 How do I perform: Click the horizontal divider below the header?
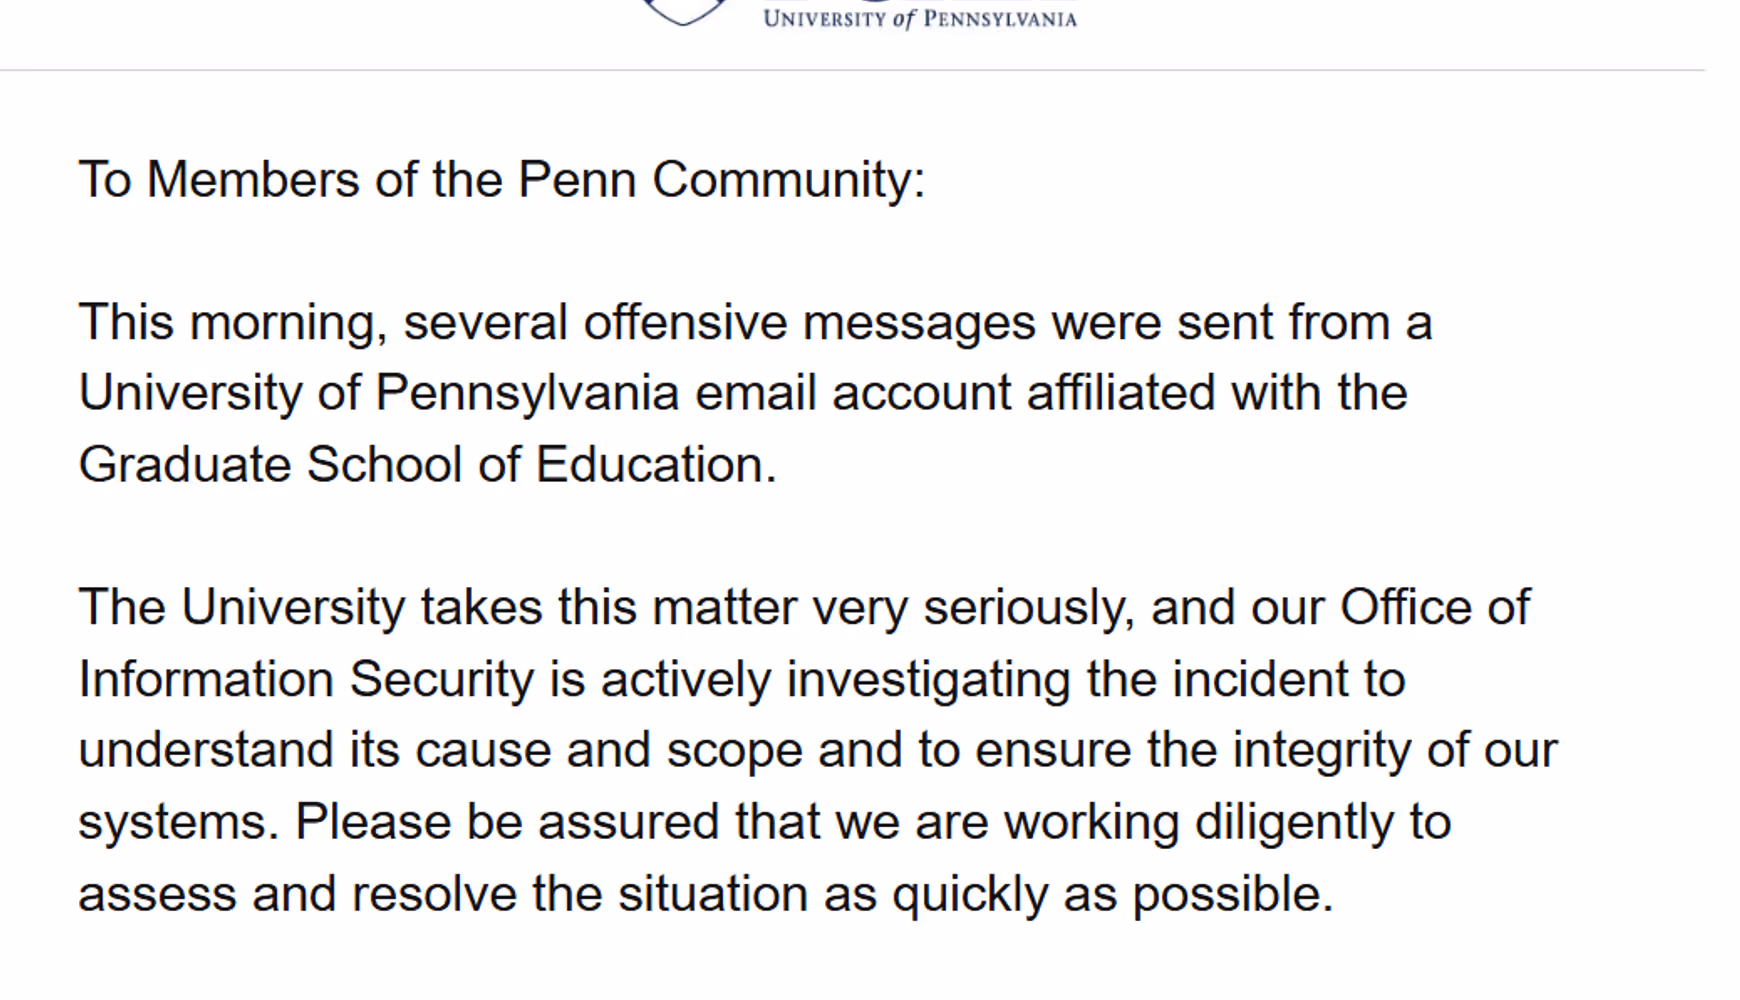pos(852,70)
